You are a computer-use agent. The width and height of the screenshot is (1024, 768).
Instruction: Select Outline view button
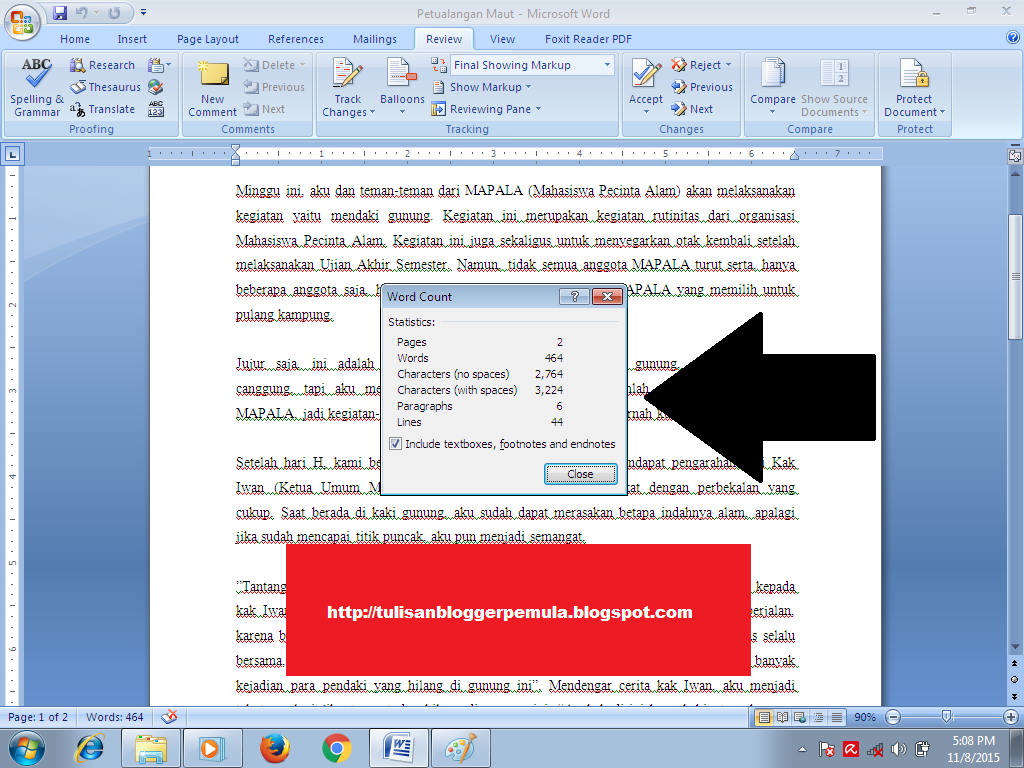point(818,717)
